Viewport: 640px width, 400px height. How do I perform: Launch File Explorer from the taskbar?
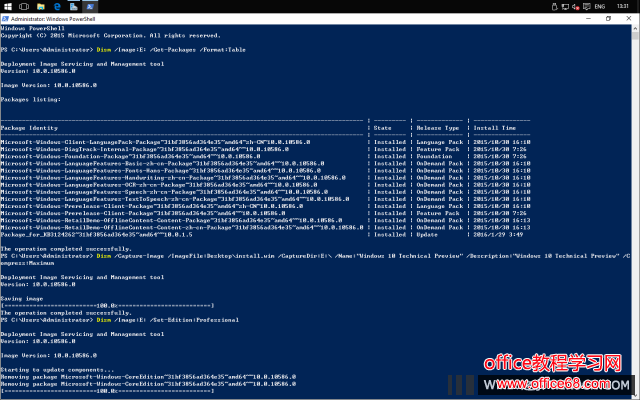click(x=40, y=6)
